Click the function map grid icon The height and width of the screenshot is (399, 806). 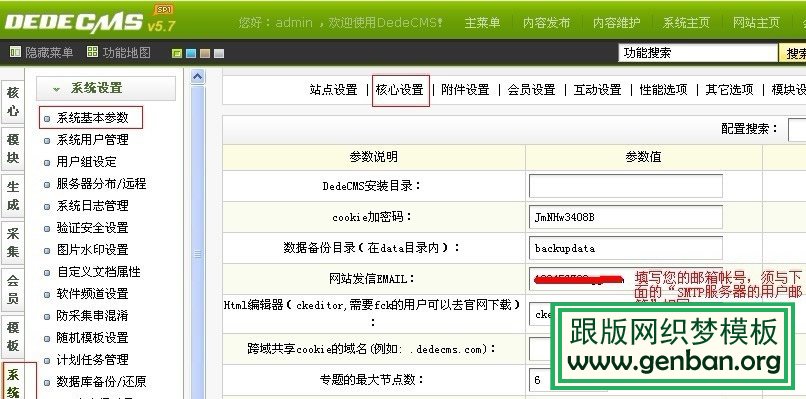(x=92, y=52)
